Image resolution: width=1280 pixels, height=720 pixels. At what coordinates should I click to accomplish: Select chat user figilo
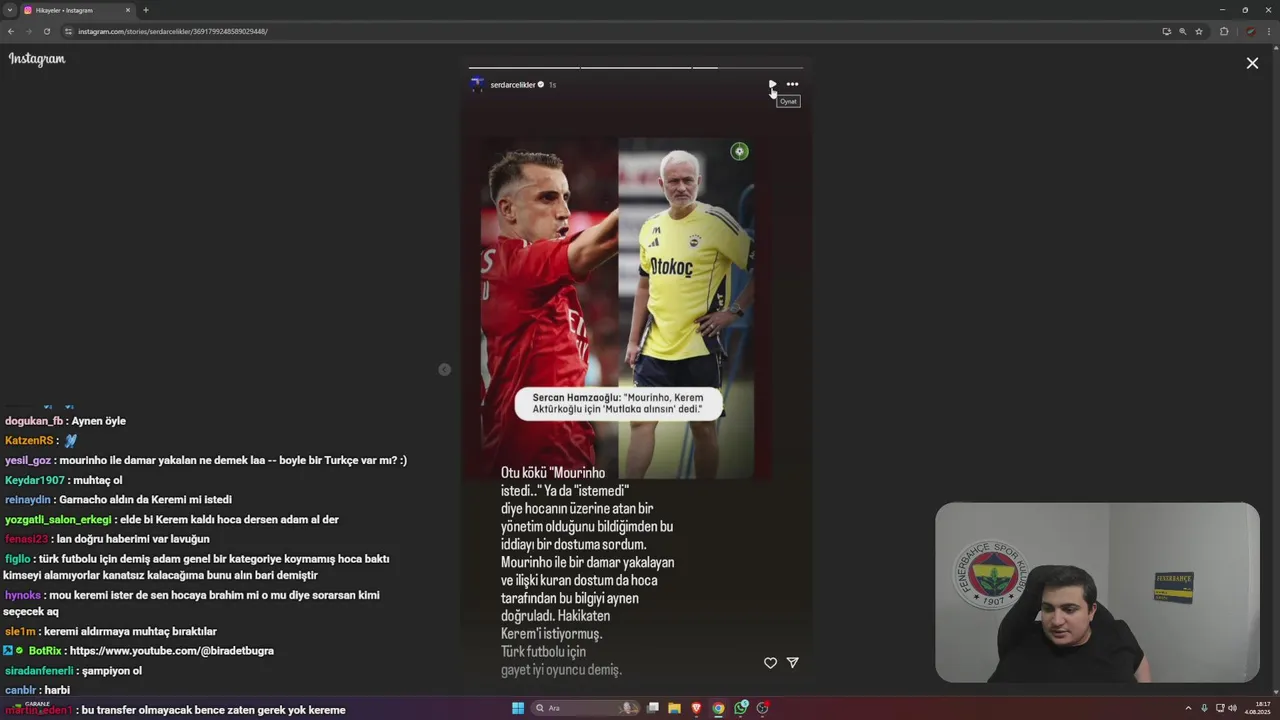pos(18,559)
